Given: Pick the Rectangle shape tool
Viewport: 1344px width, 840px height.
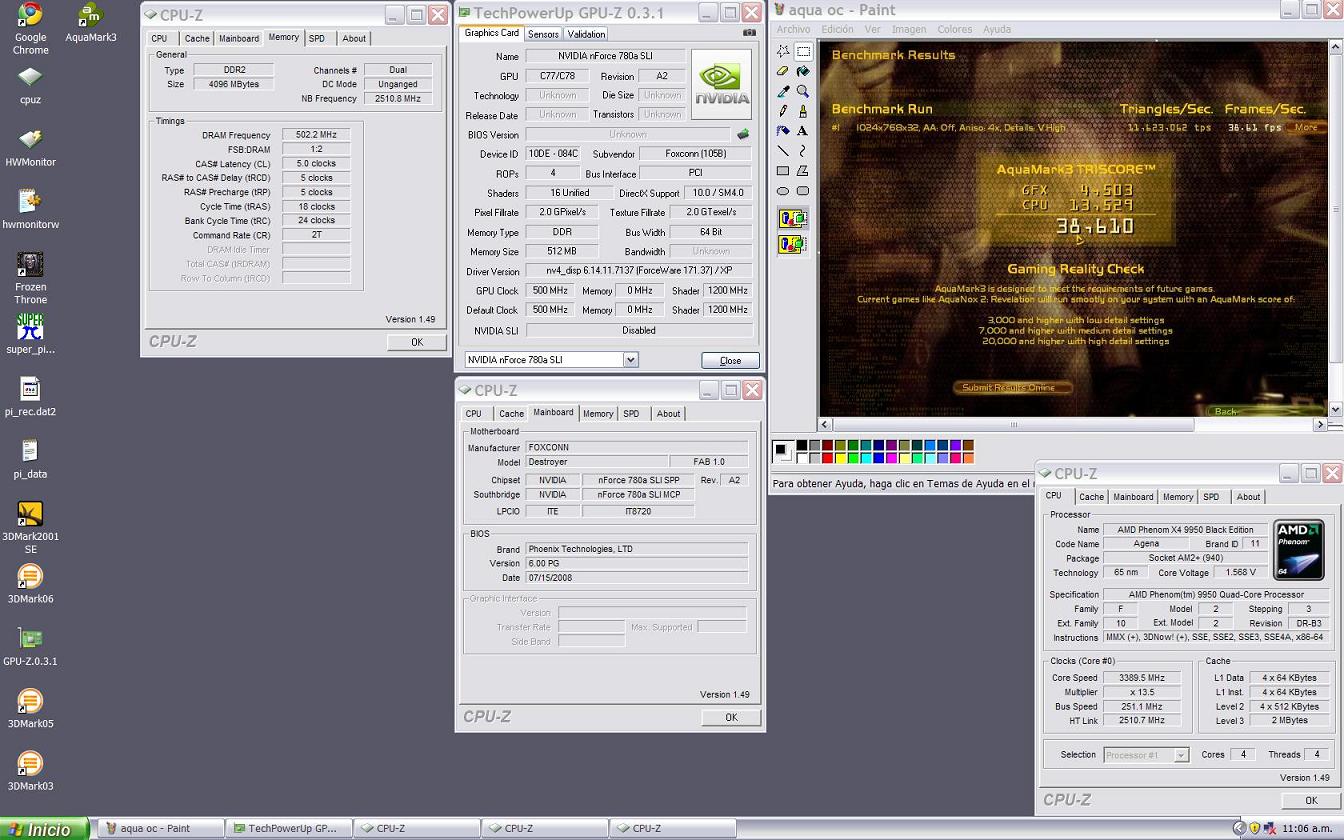Looking at the screenshot, I should (783, 171).
